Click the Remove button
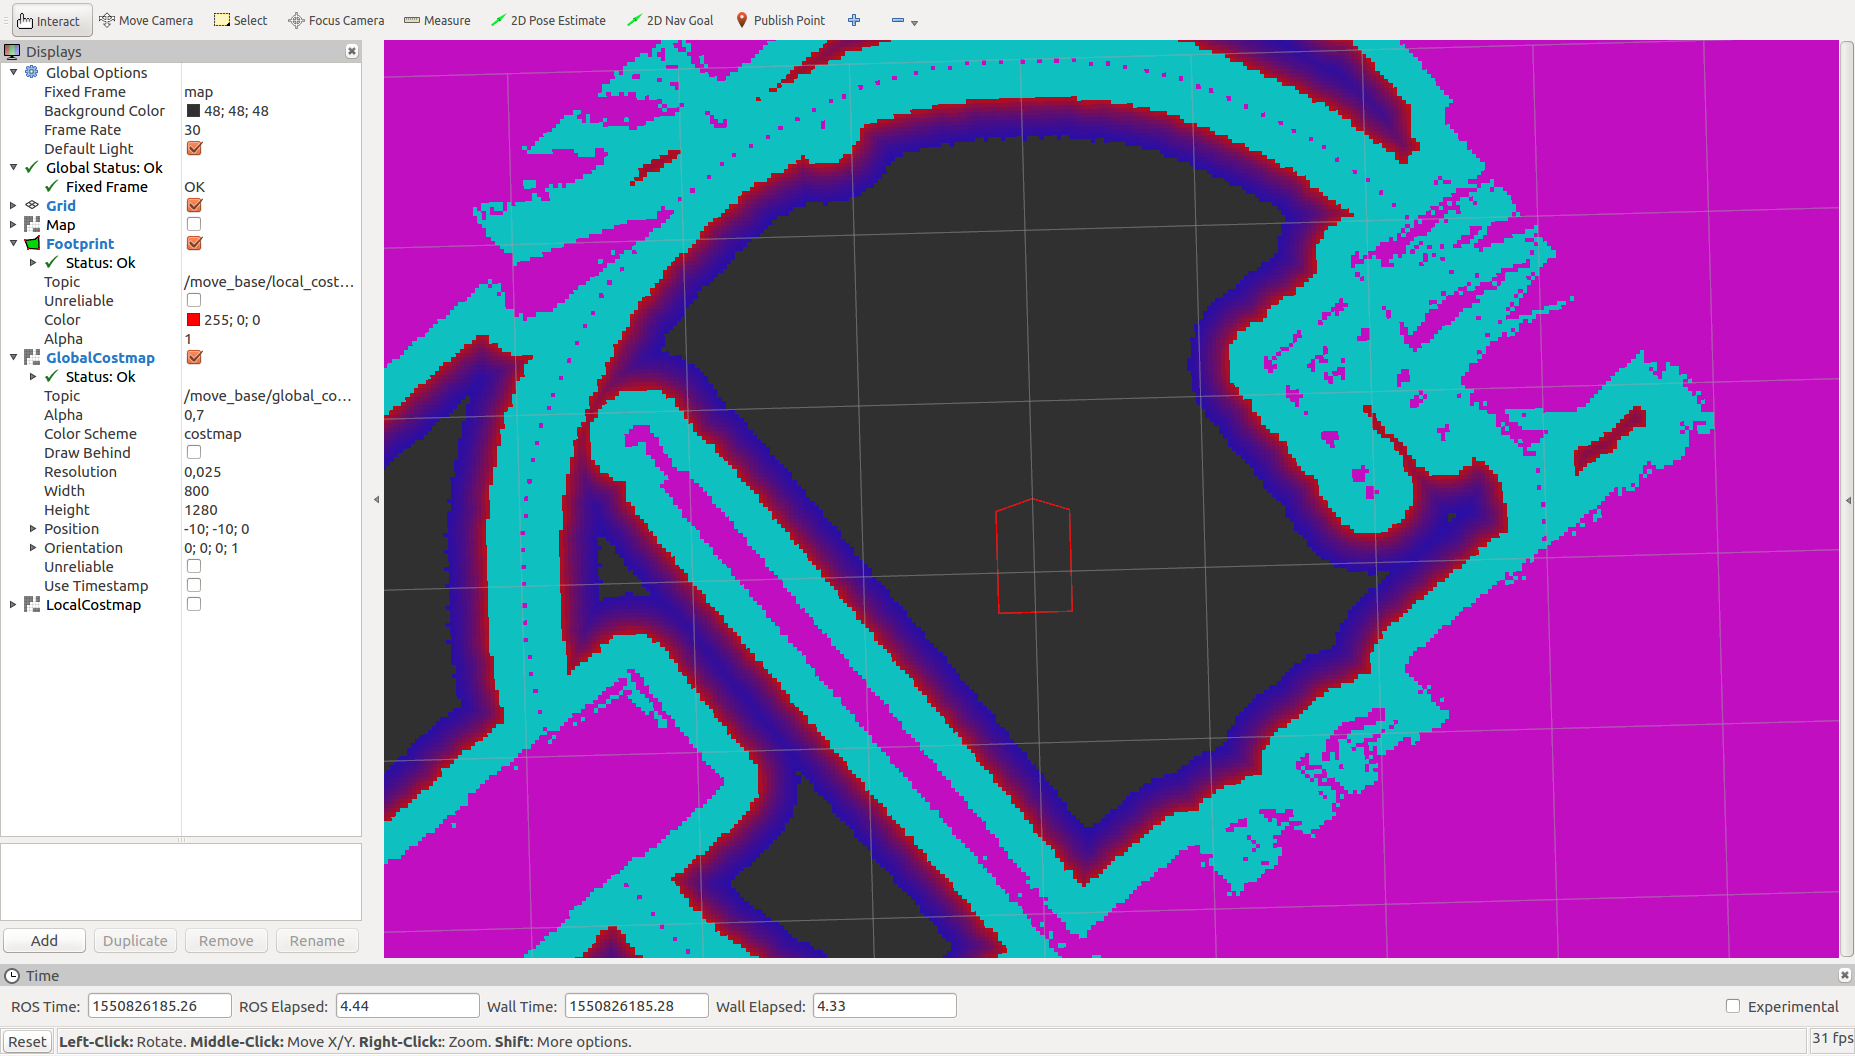This screenshot has width=1855, height=1056. pos(226,940)
